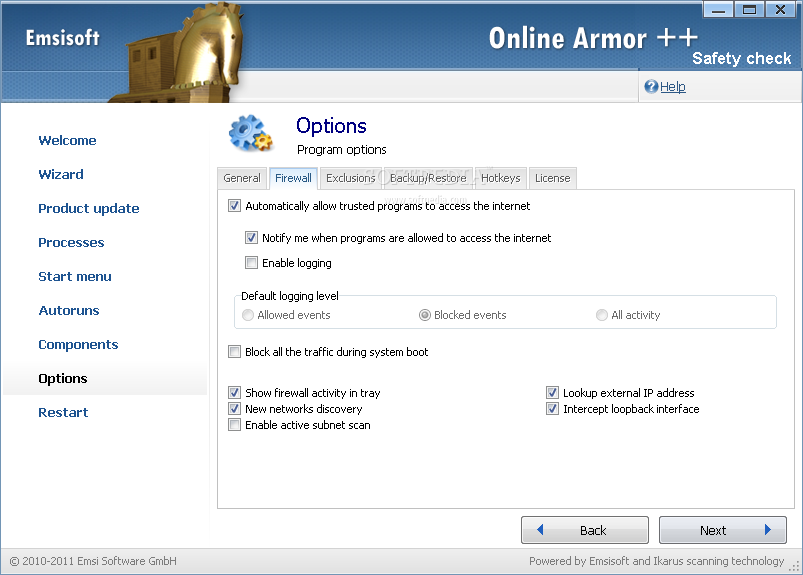The image size is (803, 575).
Task: Toggle notify when programs are allowed checkbox
Action: point(251,238)
